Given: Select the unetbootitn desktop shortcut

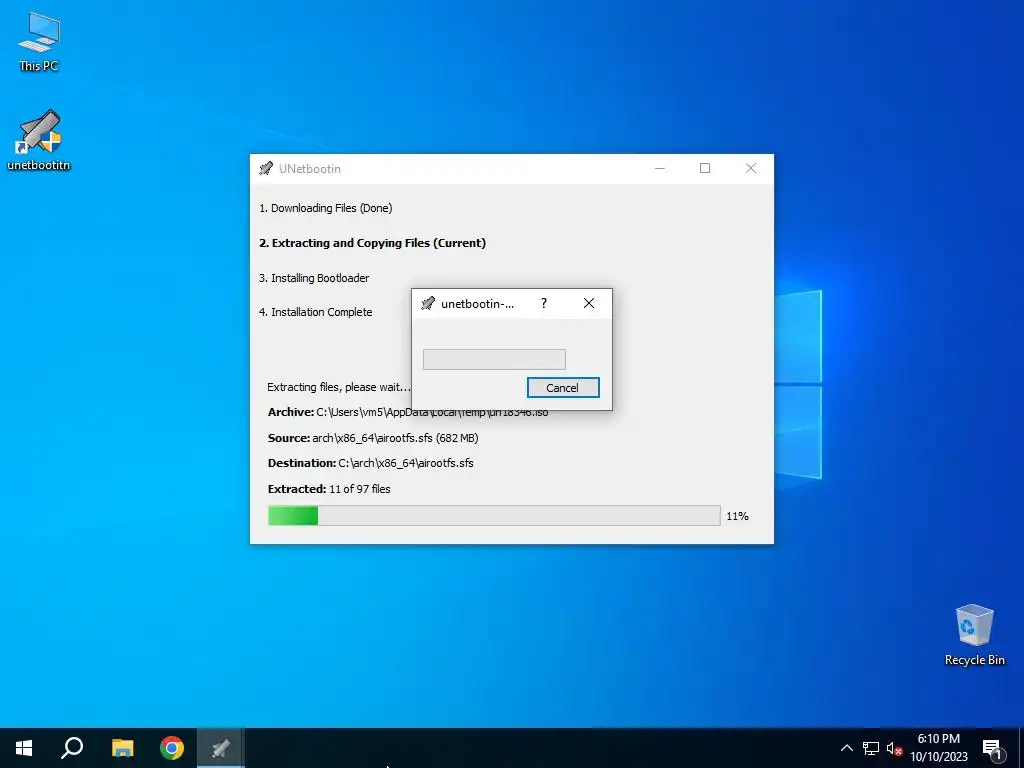Looking at the screenshot, I should pos(39,140).
